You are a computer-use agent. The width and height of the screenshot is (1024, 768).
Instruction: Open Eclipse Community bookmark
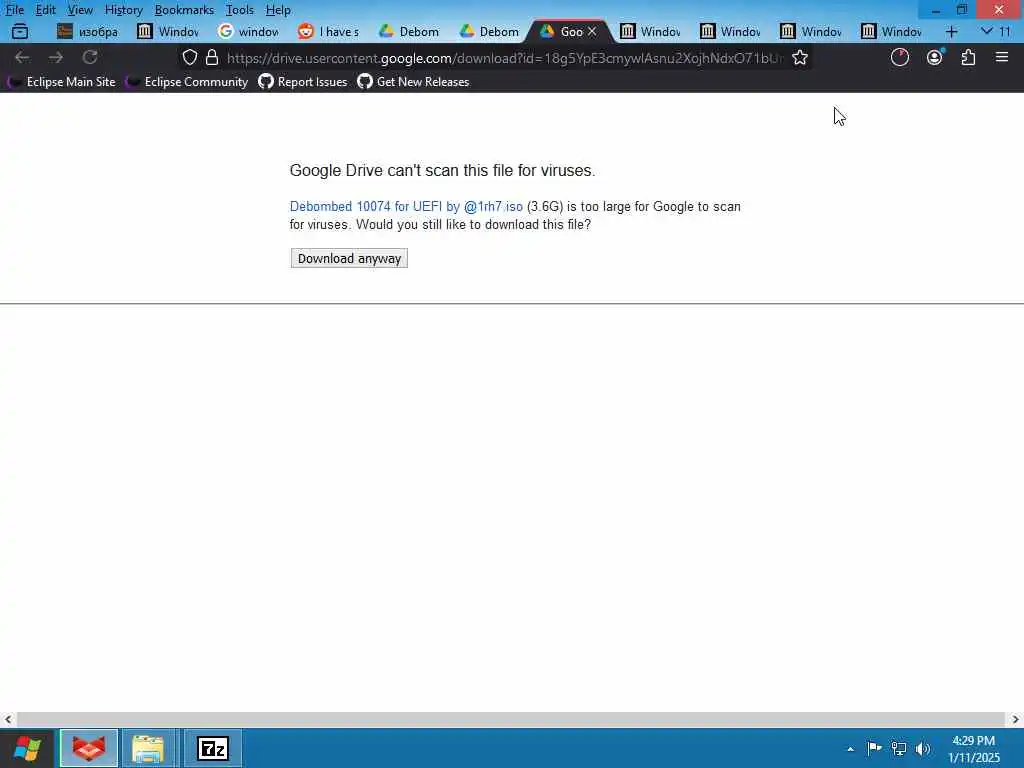click(x=187, y=82)
